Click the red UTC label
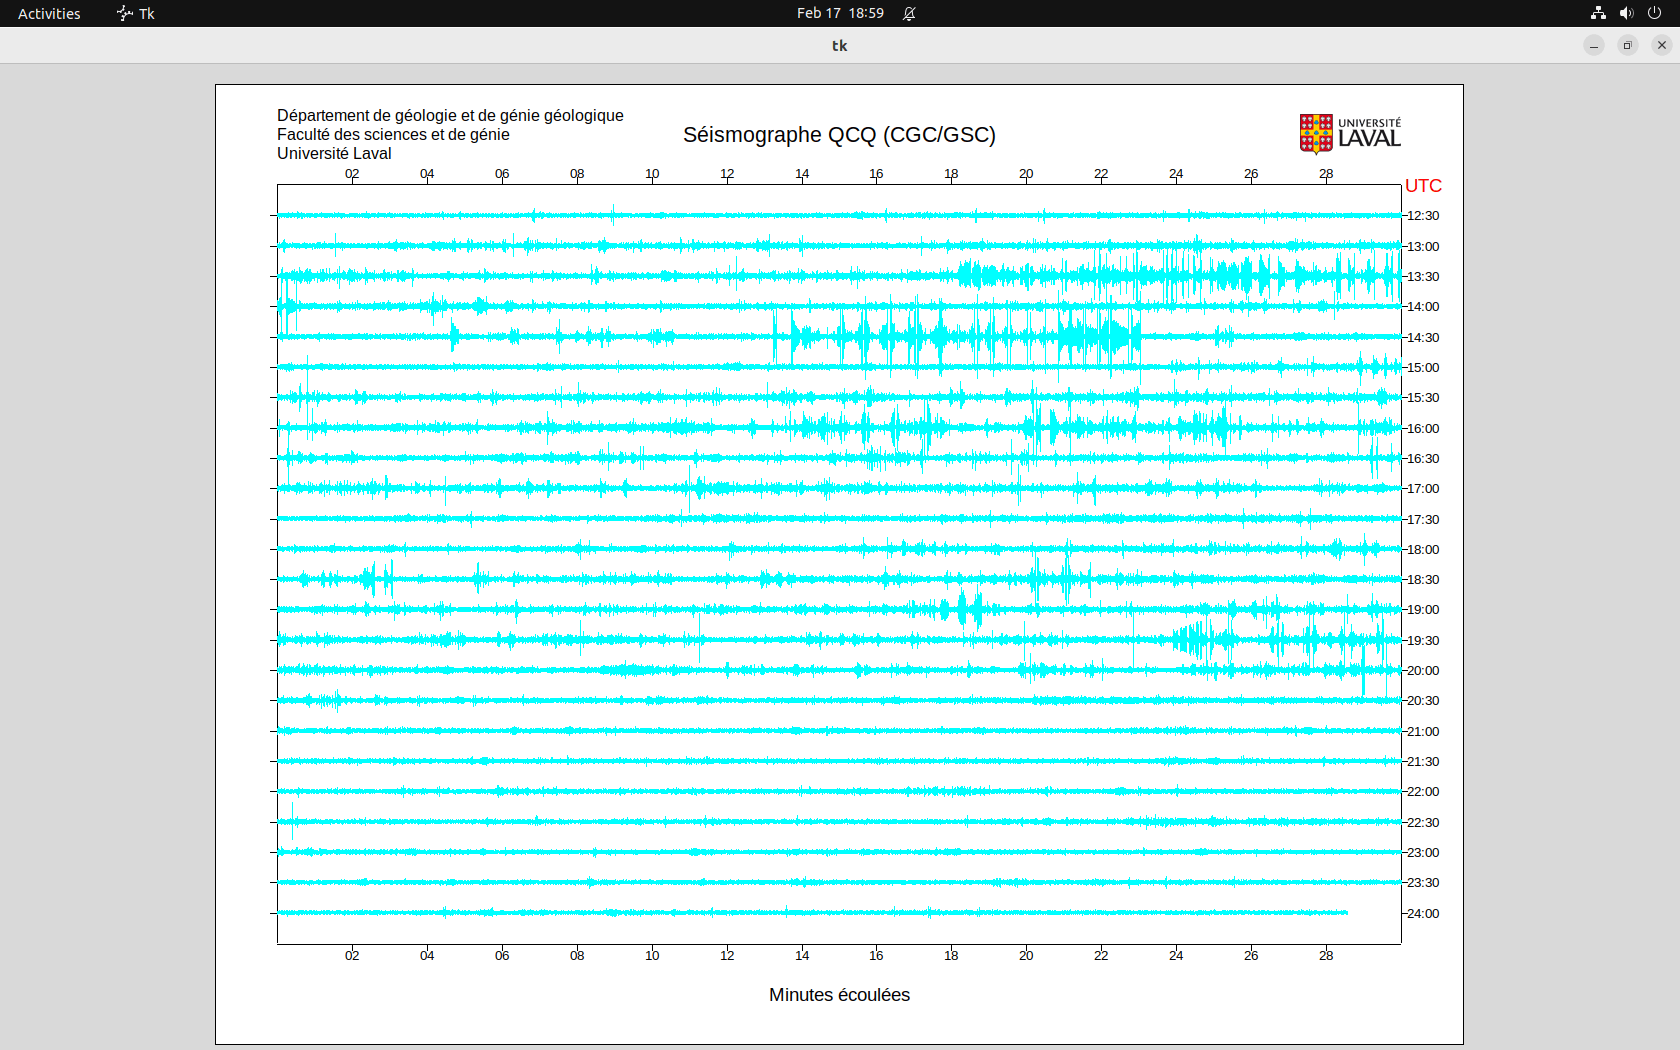1680x1050 pixels. coord(1423,186)
